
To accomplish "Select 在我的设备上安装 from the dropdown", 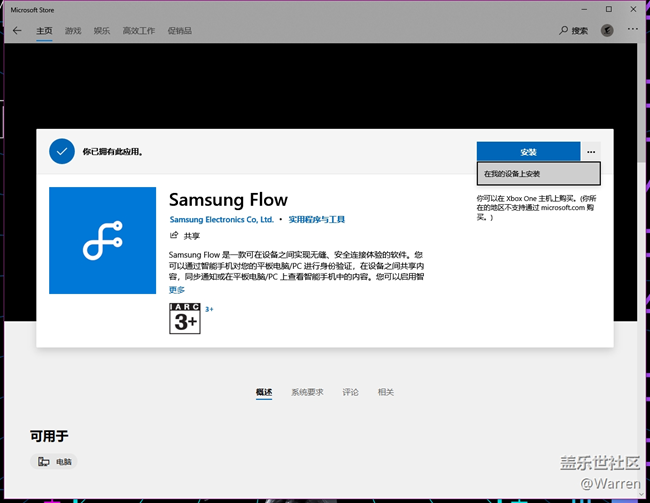I will click(538, 174).
